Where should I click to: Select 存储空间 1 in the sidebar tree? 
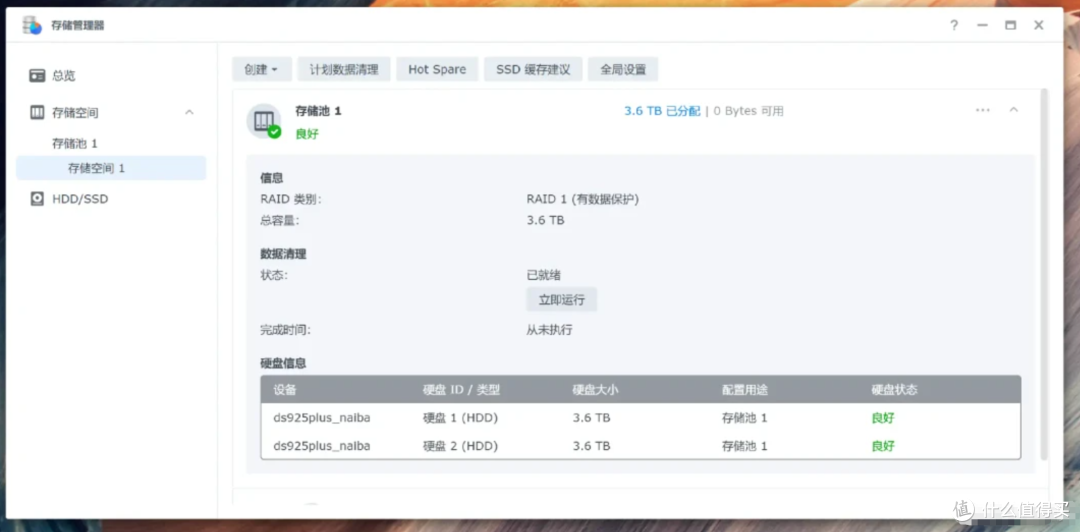point(111,168)
